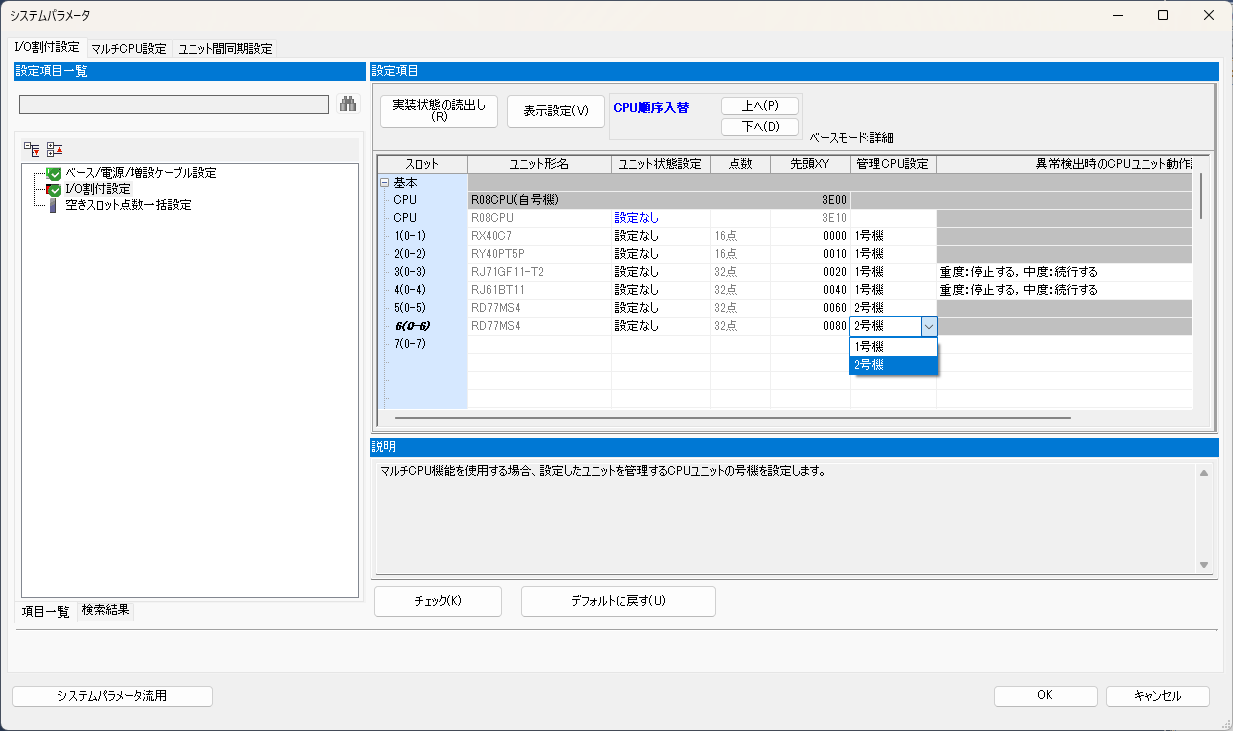Click the expand-all tree icon
The image size is (1233, 731).
[53, 148]
